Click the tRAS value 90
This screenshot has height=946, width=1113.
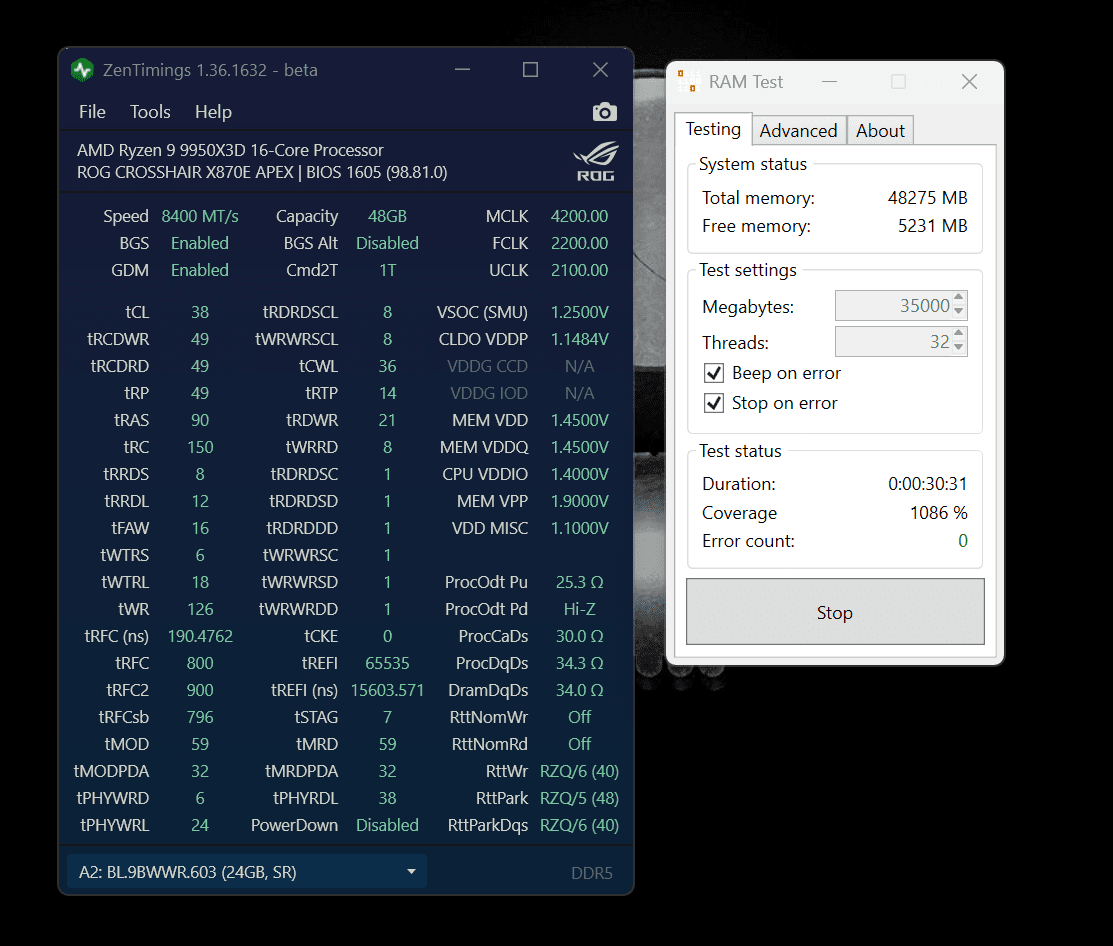200,420
